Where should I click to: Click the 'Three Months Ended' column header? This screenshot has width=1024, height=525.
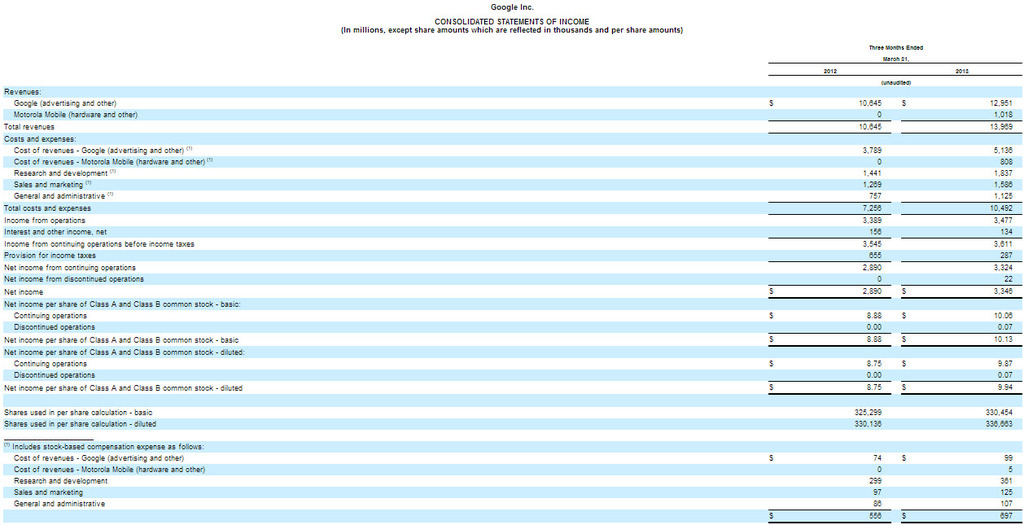pos(895,47)
